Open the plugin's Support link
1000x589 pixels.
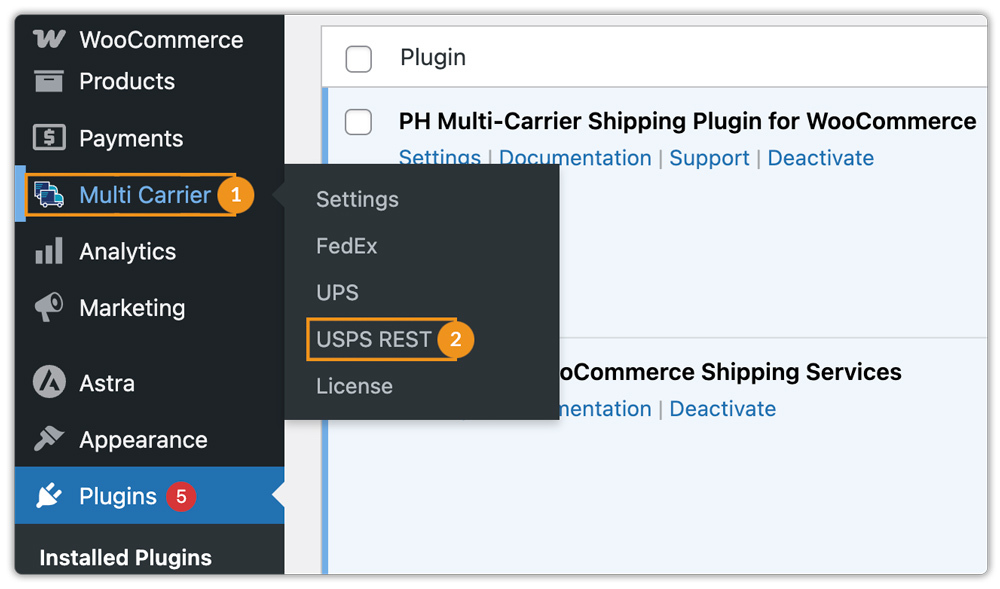click(709, 158)
